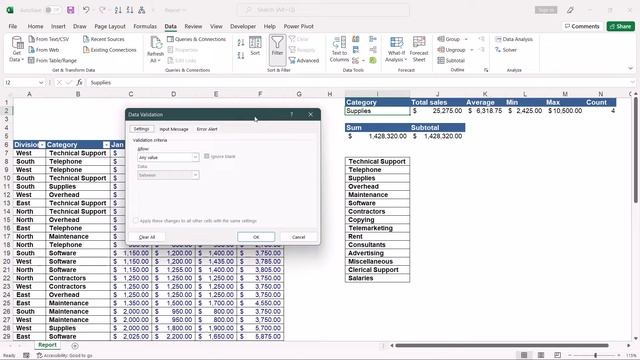Open Outline group dialog launcher
The height and width of the screenshot is (360, 640).
[x=486, y=70]
